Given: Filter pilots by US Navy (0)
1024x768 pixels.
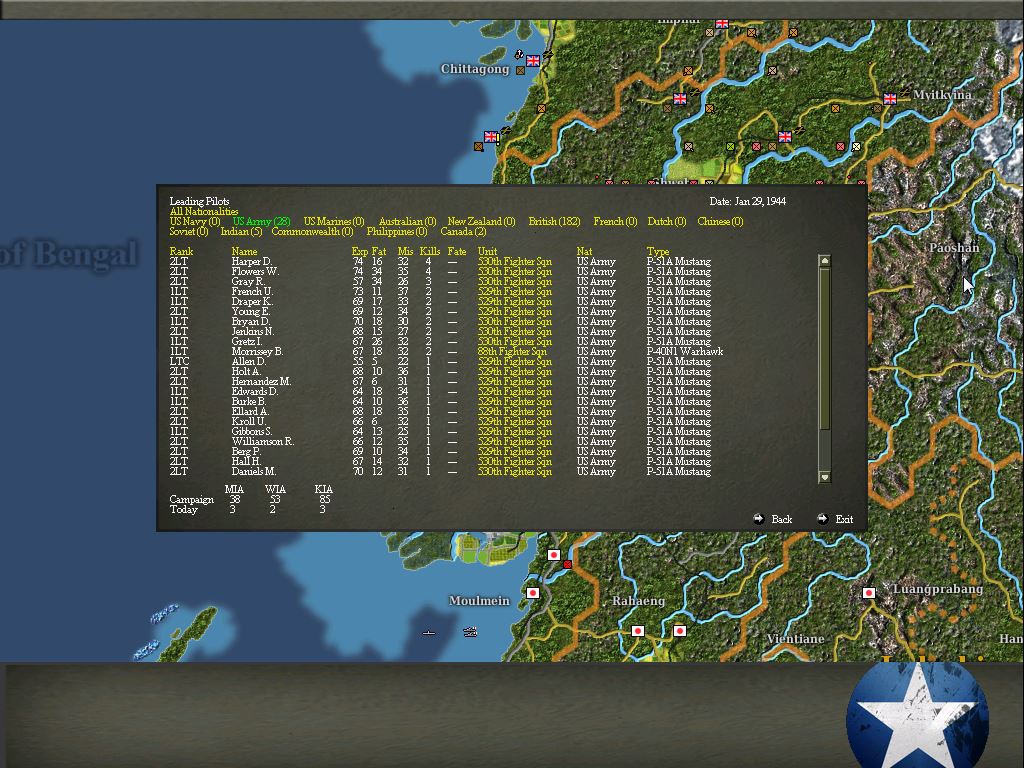Looking at the screenshot, I should coord(195,221).
